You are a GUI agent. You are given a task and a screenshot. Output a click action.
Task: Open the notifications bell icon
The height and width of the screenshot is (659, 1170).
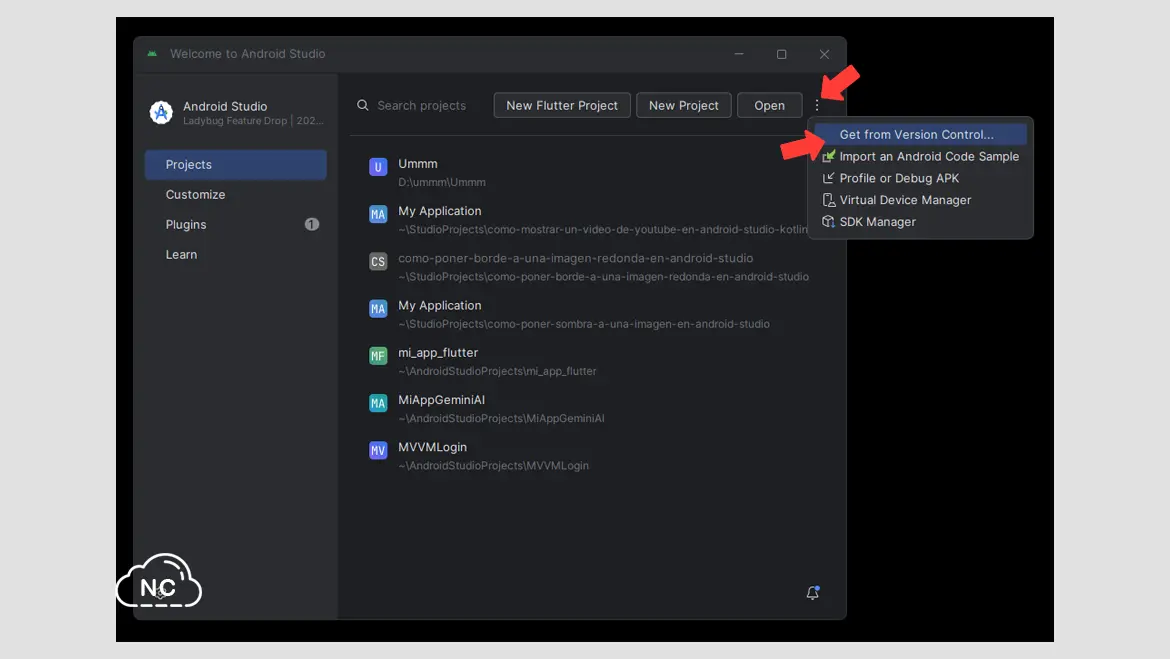point(813,593)
